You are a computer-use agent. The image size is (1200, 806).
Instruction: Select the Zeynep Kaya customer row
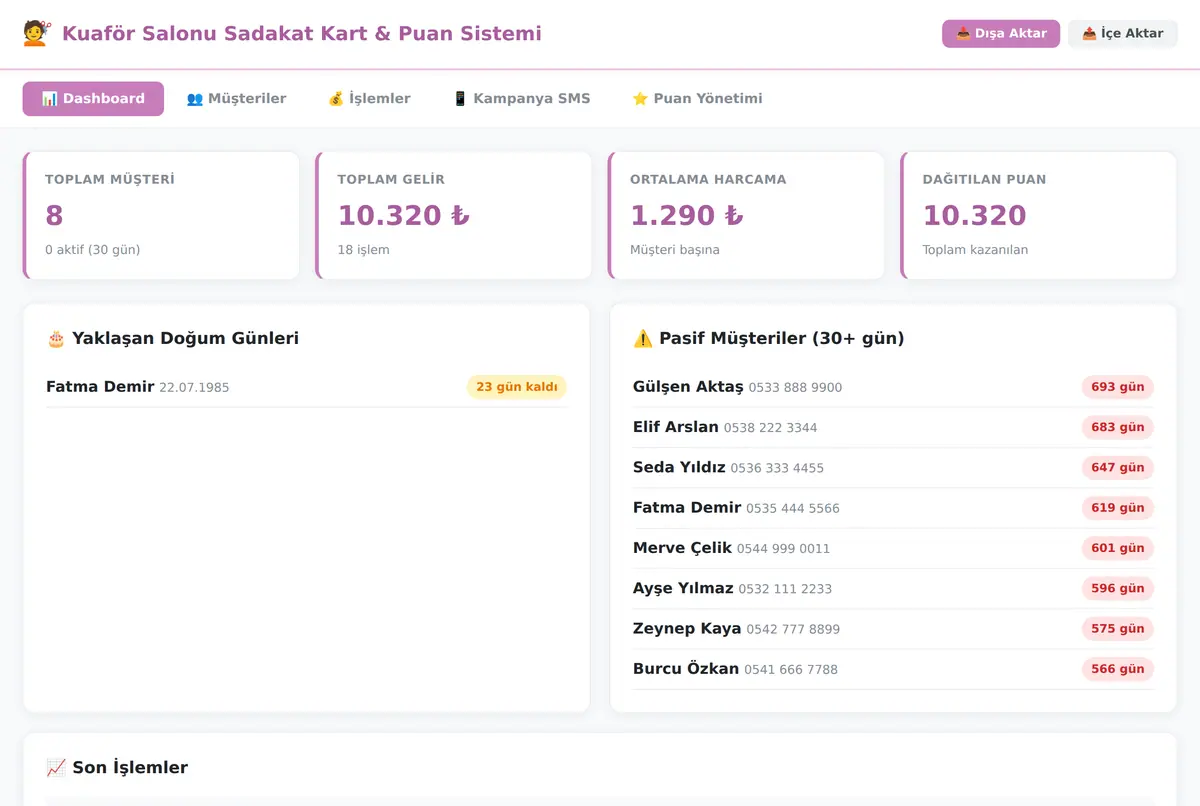click(893, 629)
